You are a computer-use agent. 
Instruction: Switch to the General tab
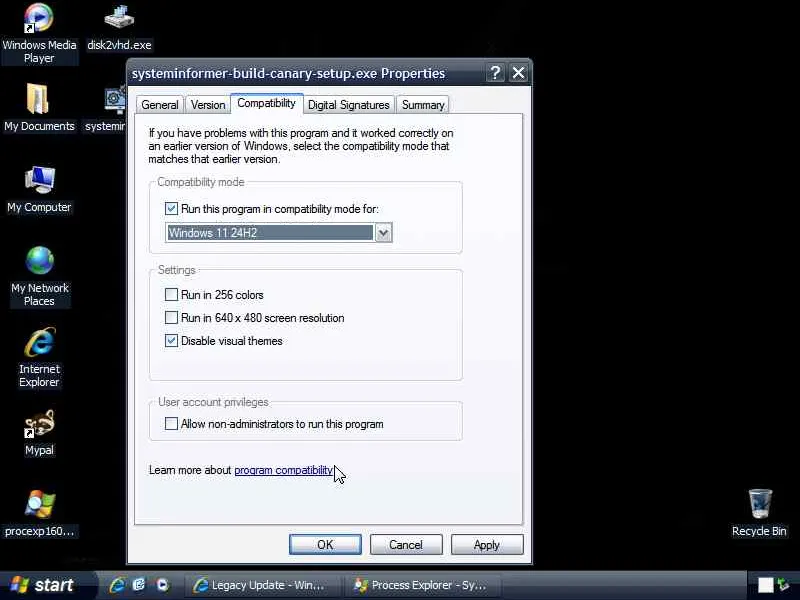160,105
